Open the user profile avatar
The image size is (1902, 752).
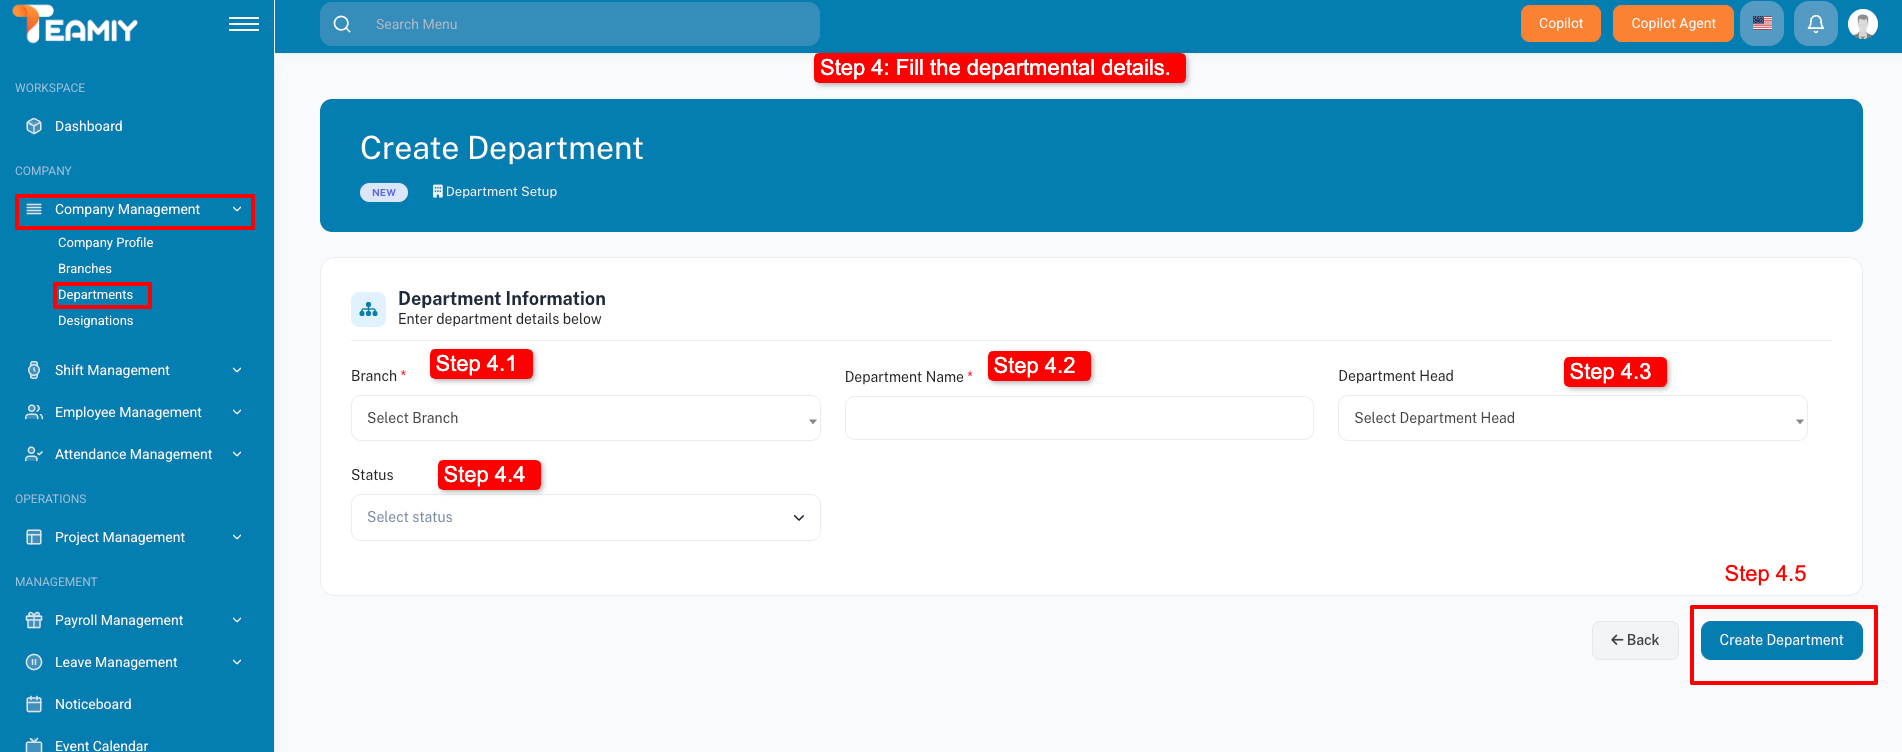[x=1862, y=23]
